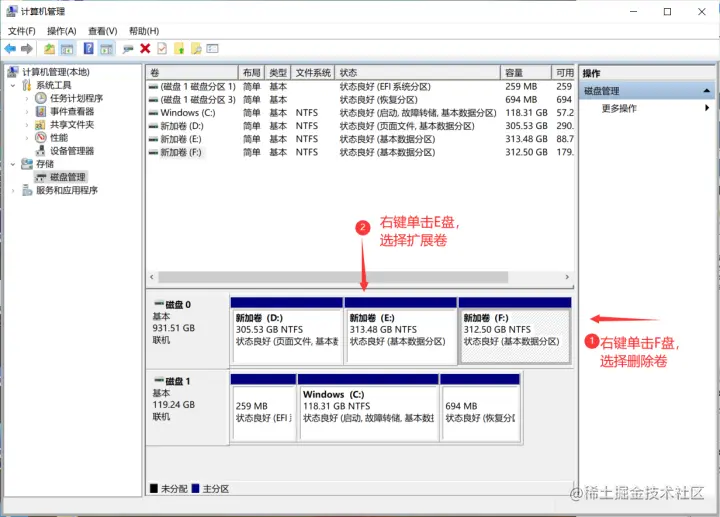The height and width of the screenshot is (517, 720).
Task: Open the 文件(F) menu
Action: tap(22, 31)
